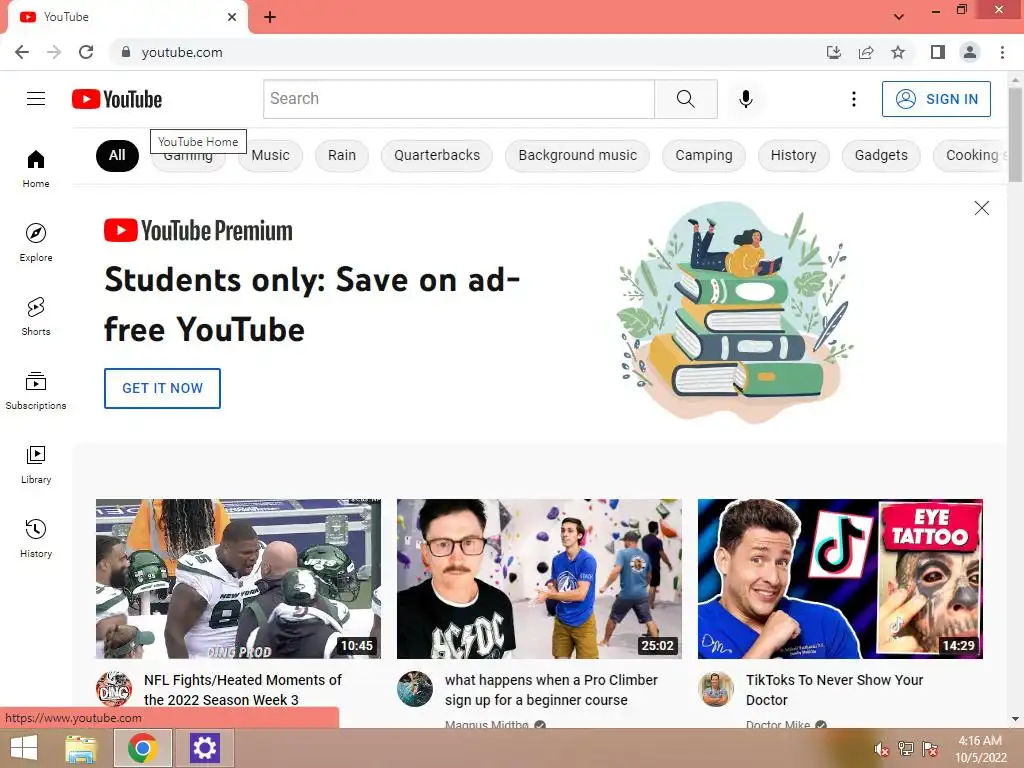This screenshot has height=768, width=1024.
Task: Open History in the sidebar
Action: click(36, 538)
